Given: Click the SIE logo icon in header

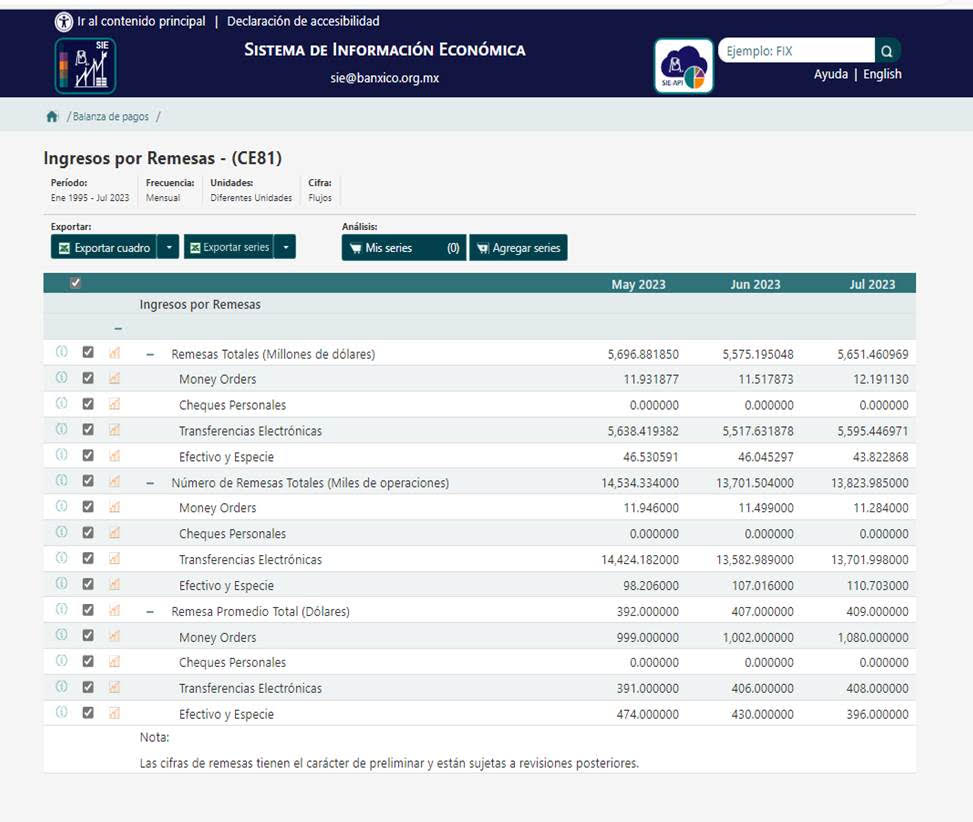Looking at the screenshot, I should (x=85, y=66).
